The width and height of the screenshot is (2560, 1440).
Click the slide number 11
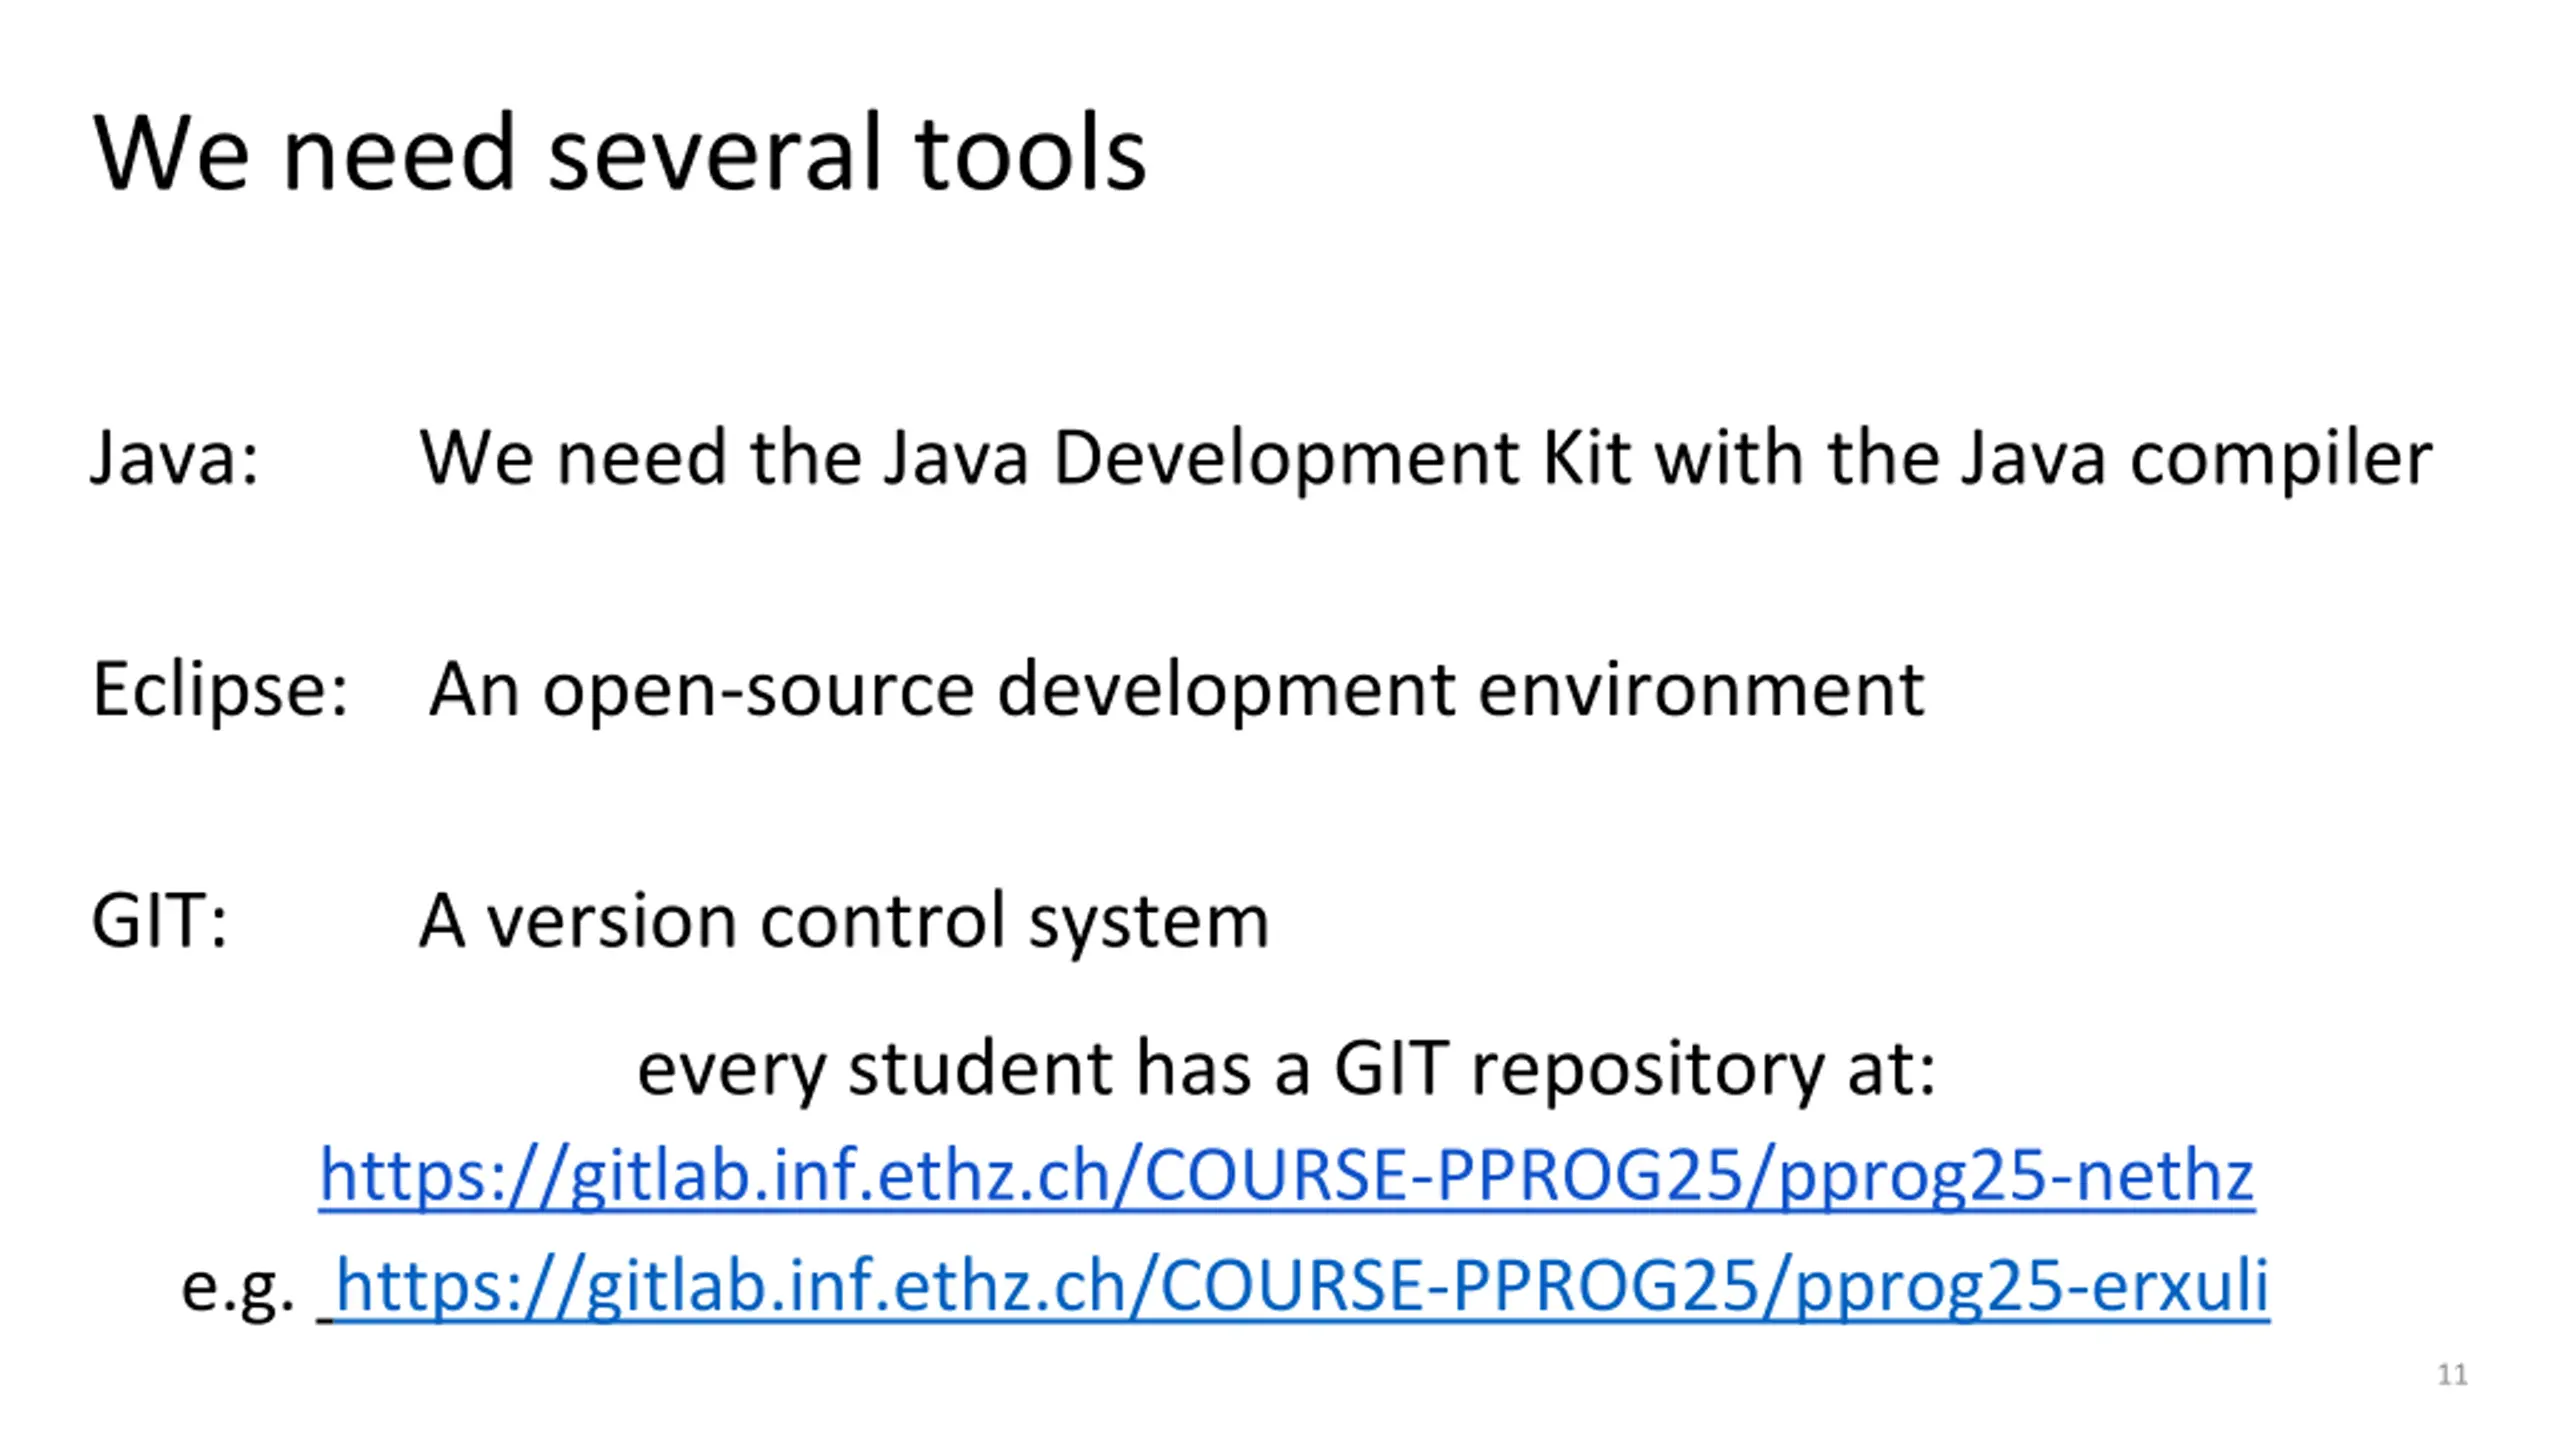[x=2452, y=1375]
